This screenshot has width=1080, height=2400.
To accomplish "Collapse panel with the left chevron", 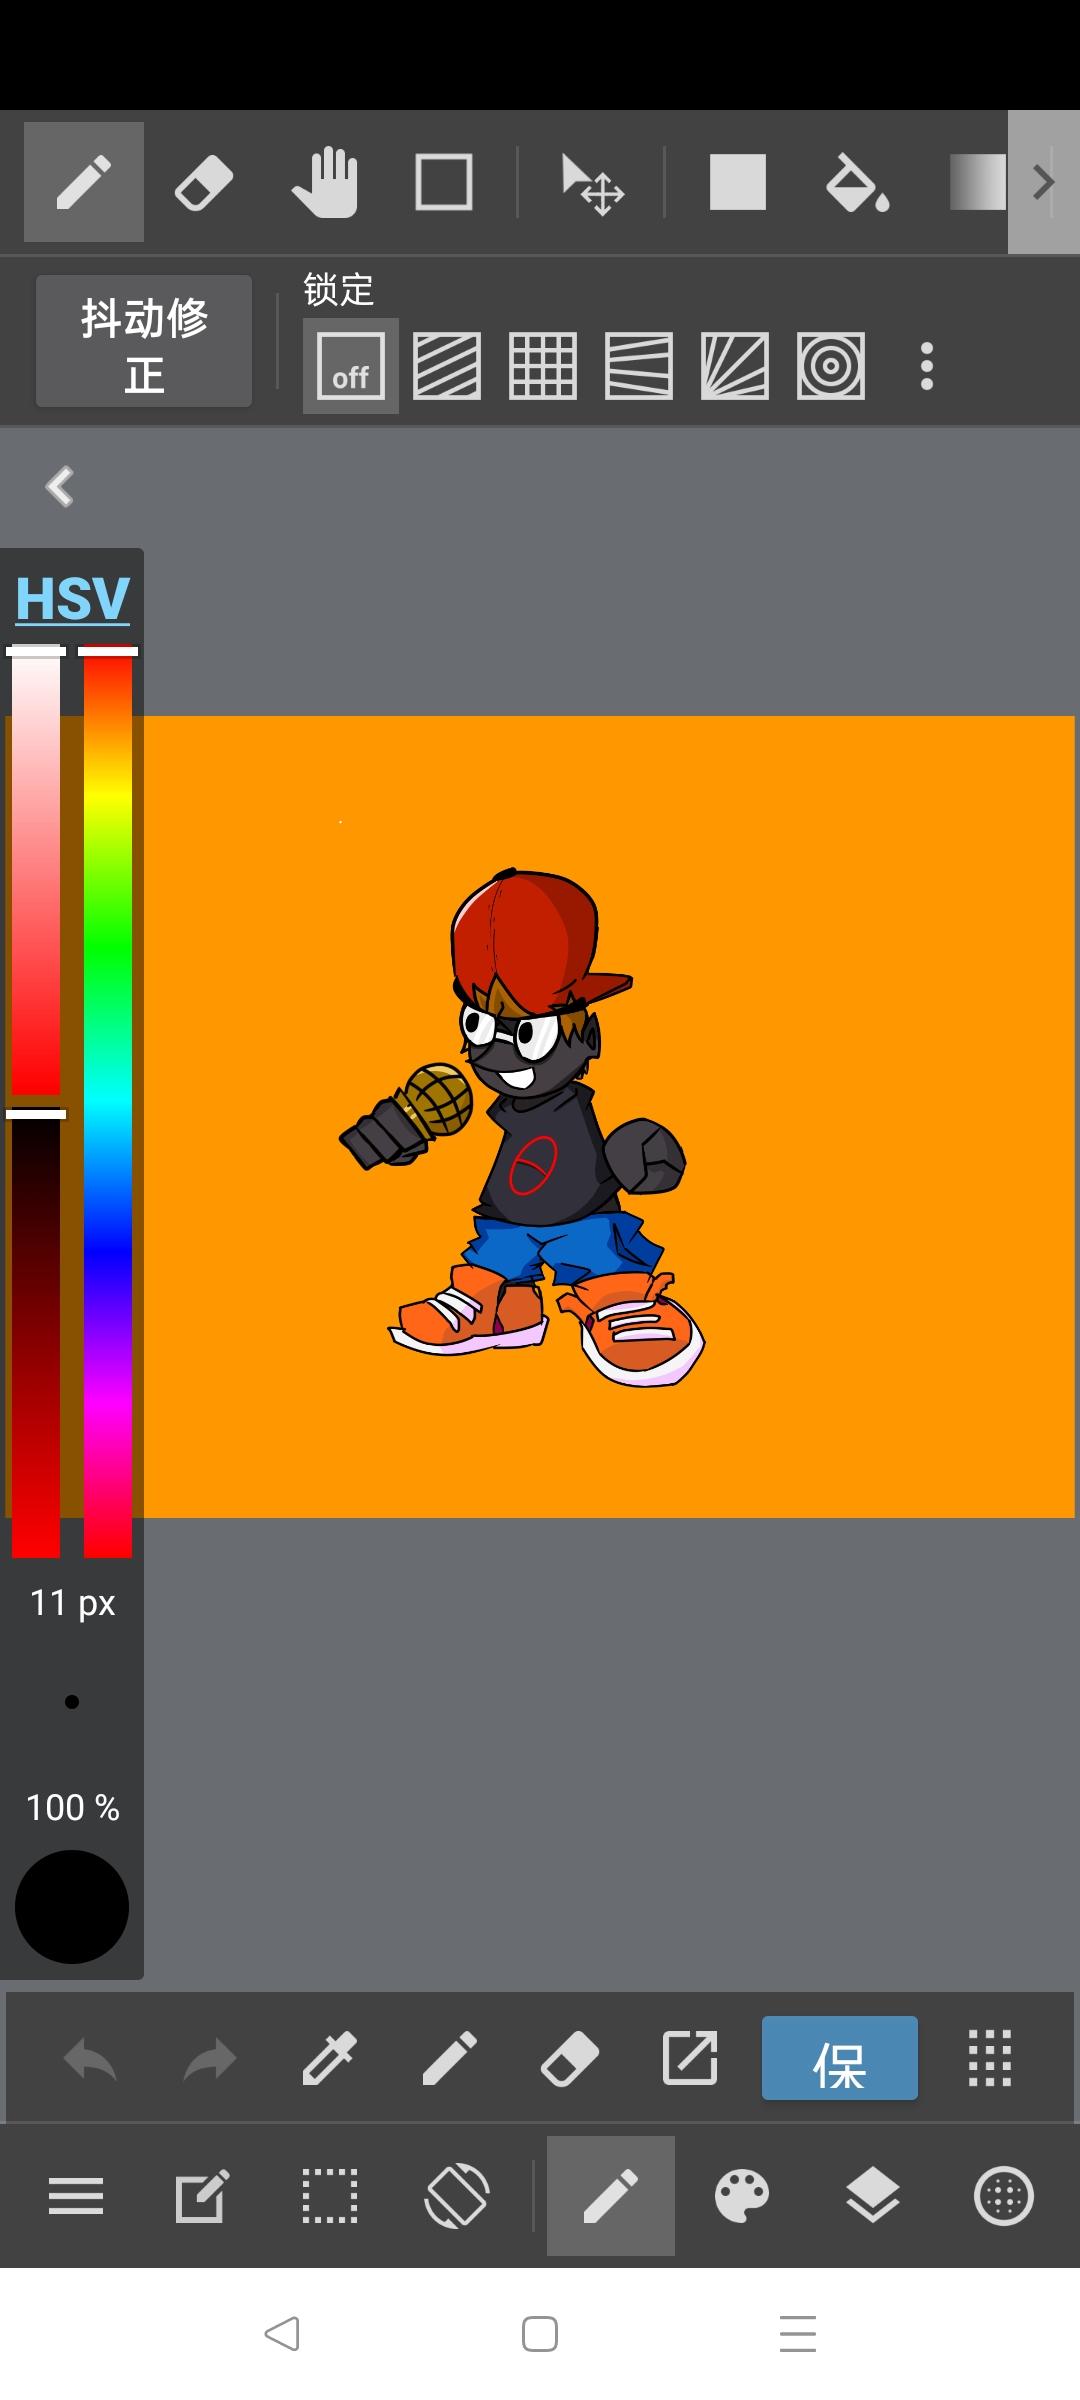I will click(60, 487).
